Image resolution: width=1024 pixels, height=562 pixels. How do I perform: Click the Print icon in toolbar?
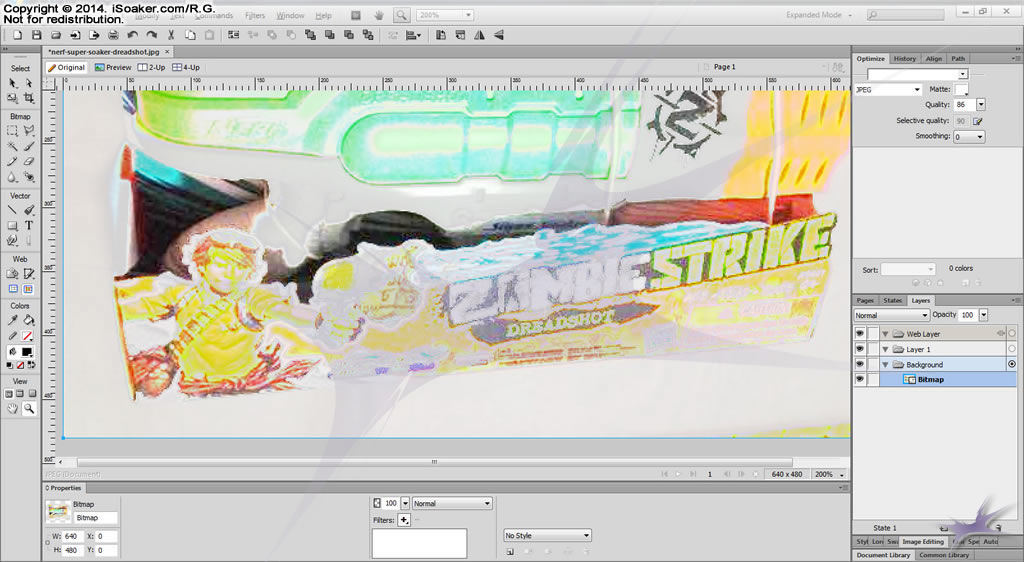pyautogui.click(x=113, y=35)
